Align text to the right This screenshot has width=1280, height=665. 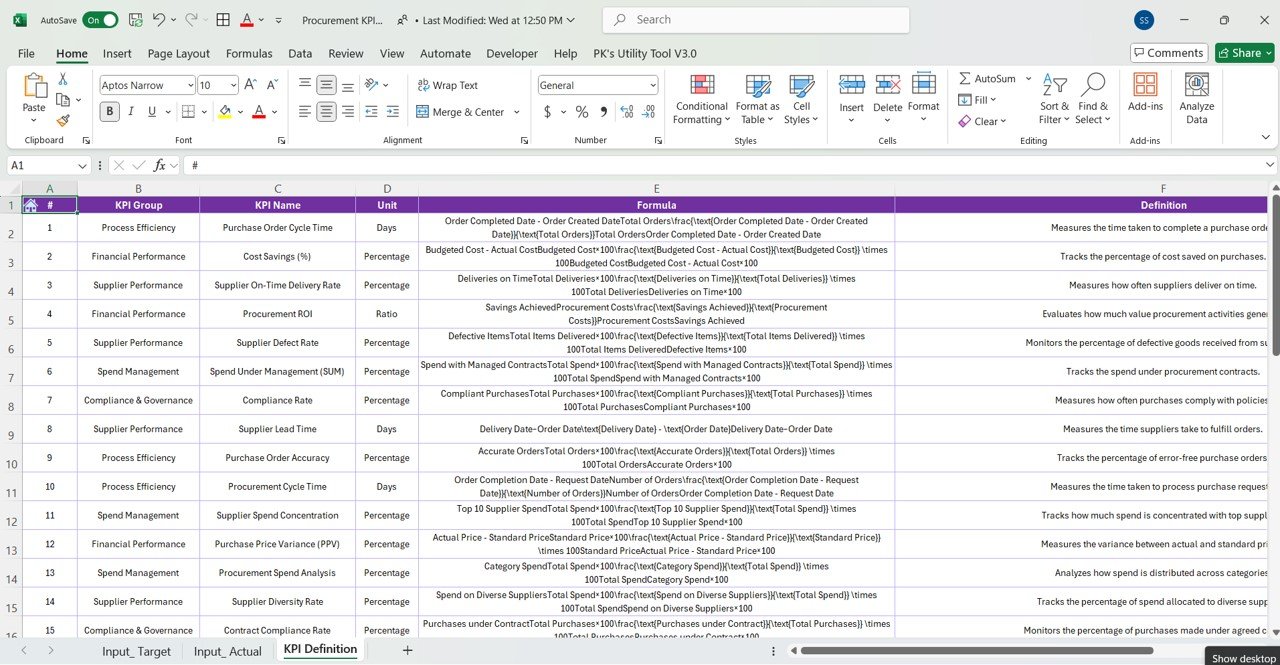[x=347, y=112]
